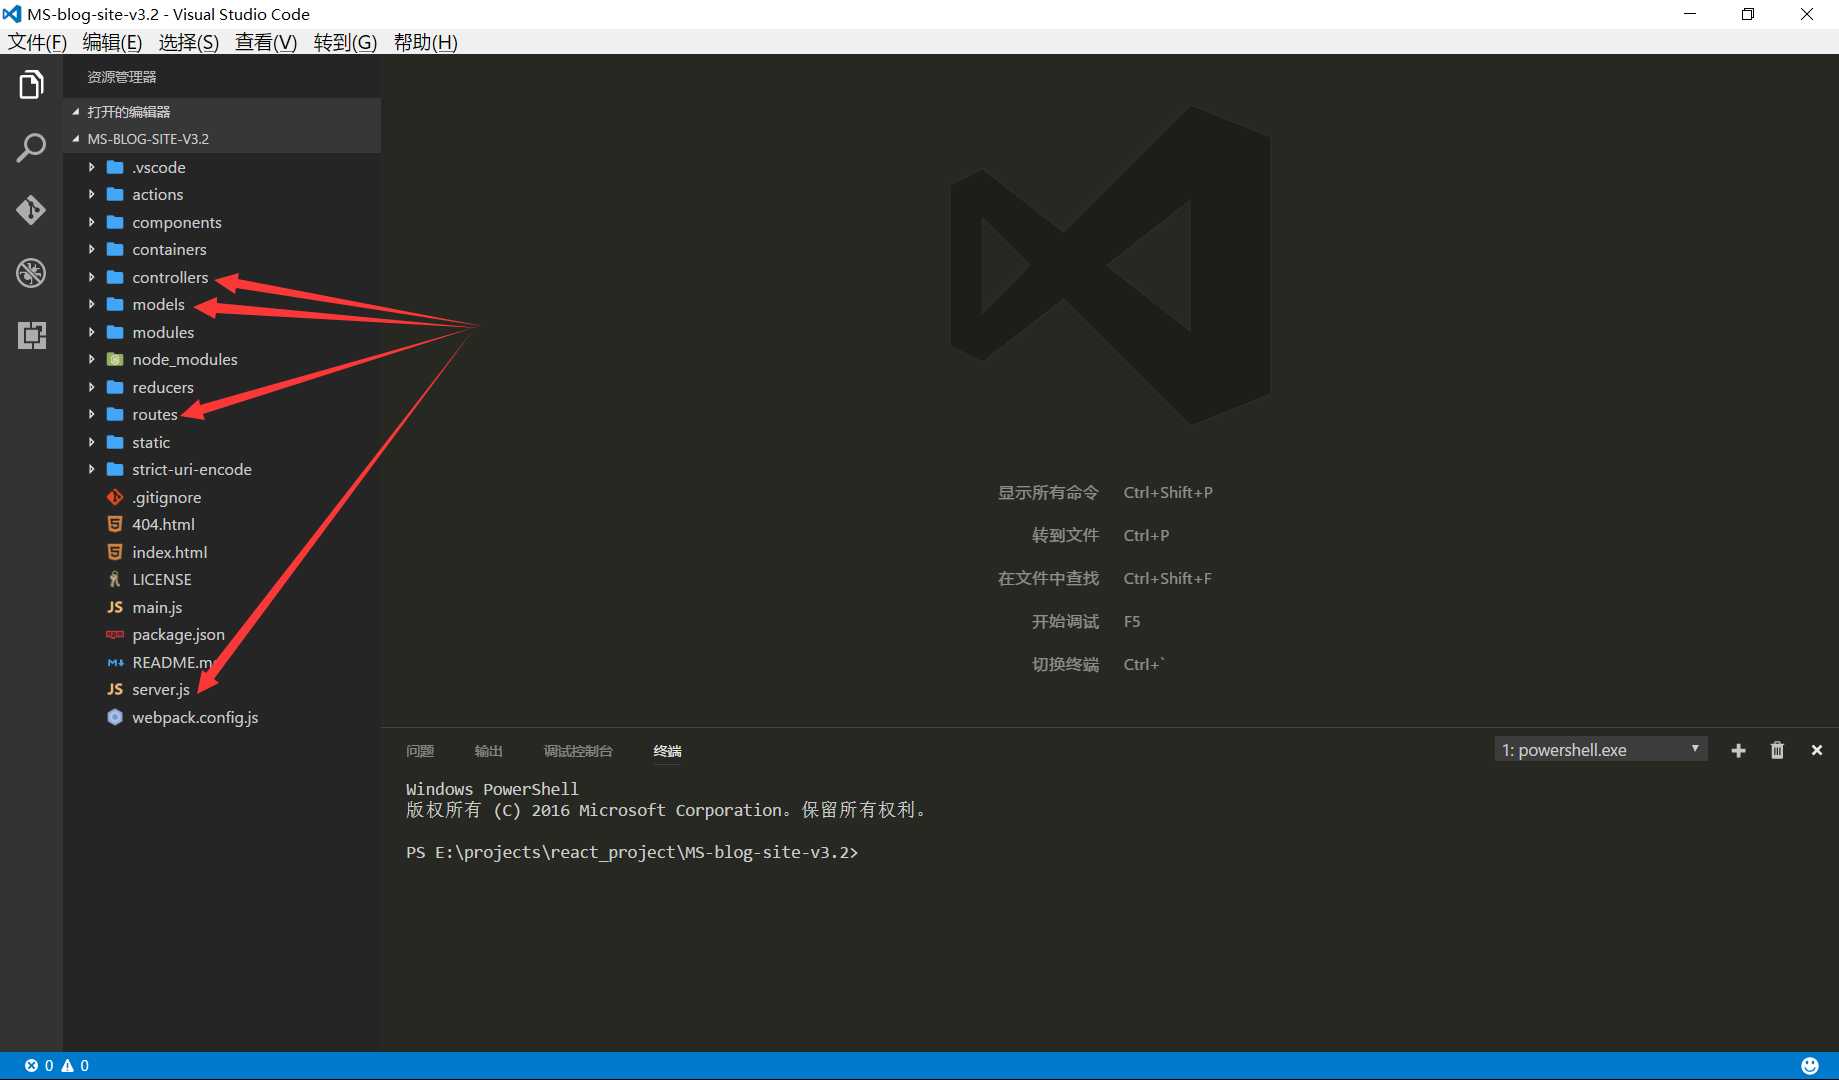Click the index.html file icon
The image size is (1839, 1080).
tap(115, 552)
